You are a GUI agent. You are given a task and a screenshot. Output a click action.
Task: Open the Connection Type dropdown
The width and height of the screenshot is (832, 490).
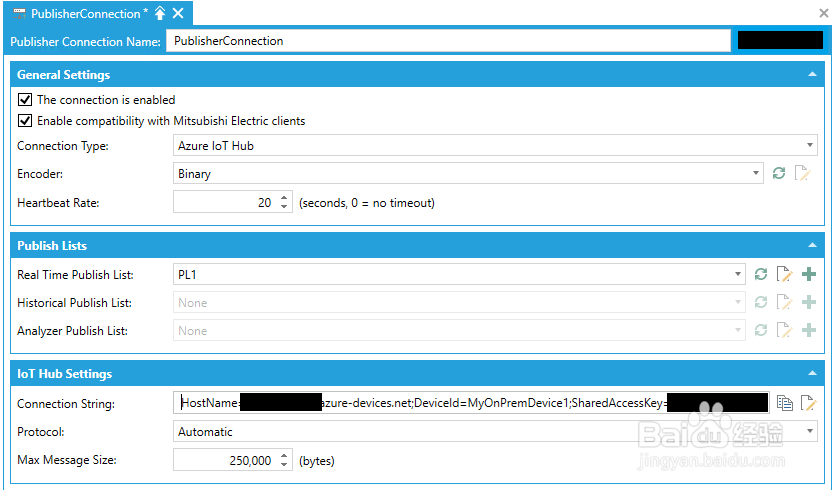click(x=810, y=145)
